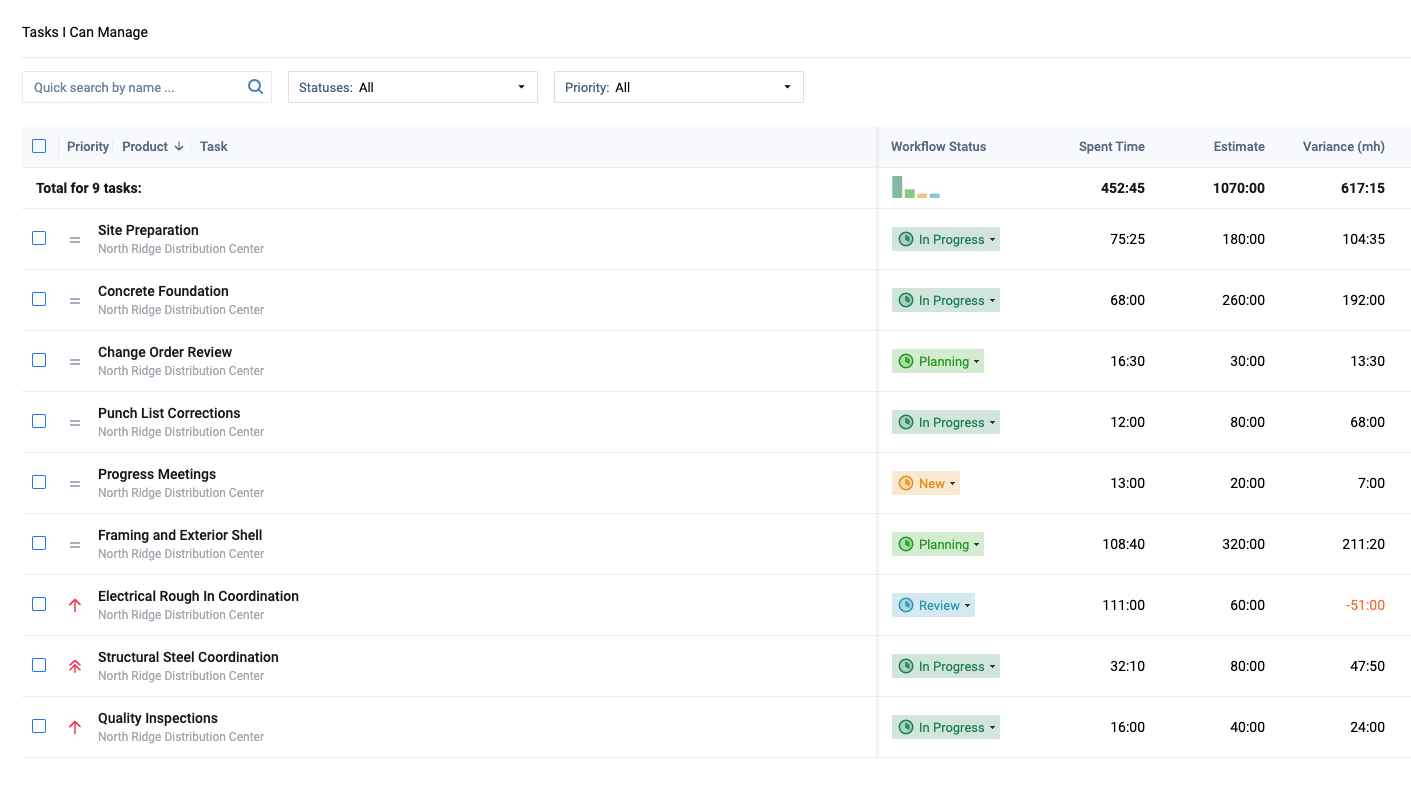Check the Structural Steel Coordination checkbox
1411x800 pixels.
pyautogui.click(x=39, y=665)
